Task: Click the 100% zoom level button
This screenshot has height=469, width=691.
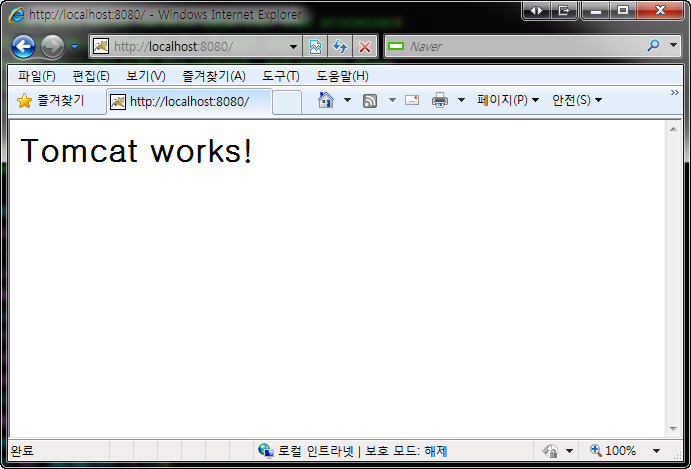Action: (613, 450)
